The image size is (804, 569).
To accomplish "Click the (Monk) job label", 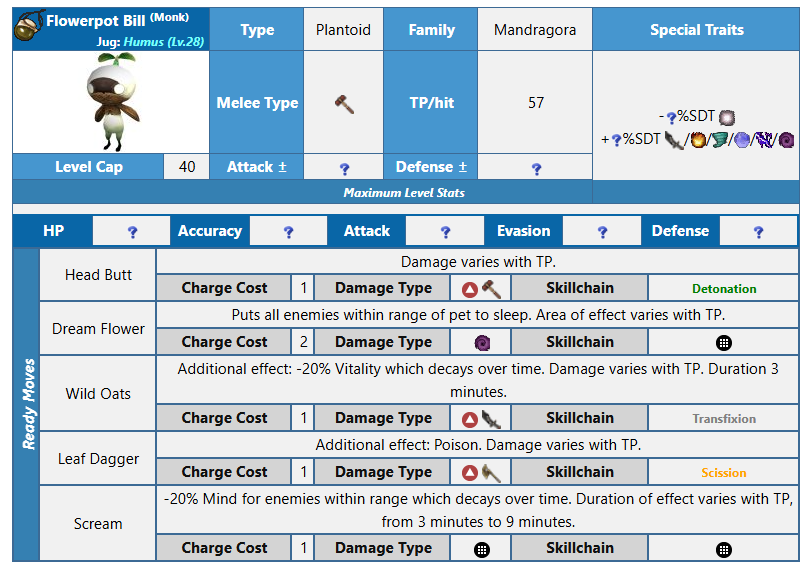I will click(x=170, y=17).
